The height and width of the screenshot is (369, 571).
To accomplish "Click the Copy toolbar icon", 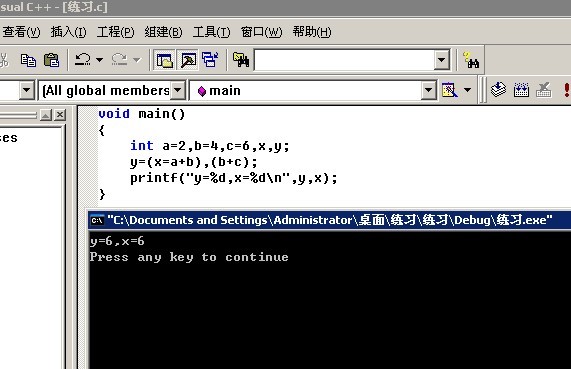I will (x=28, y=60).
